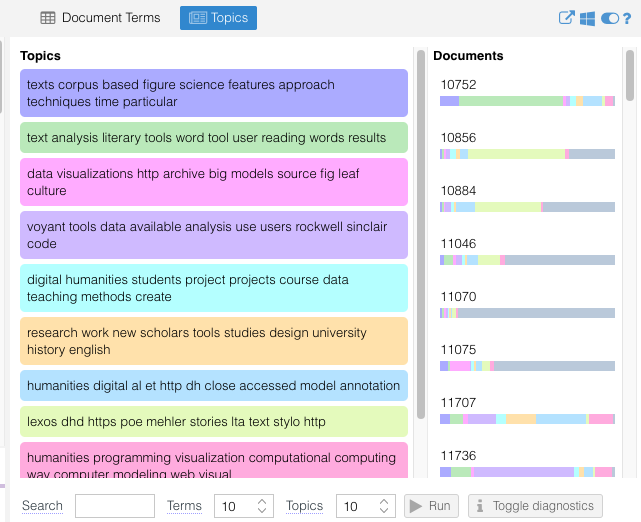This screenshot has width=641, height=522.
Task: Click the info icon in Toggle diagnostics
Action: tap(480, 506)
